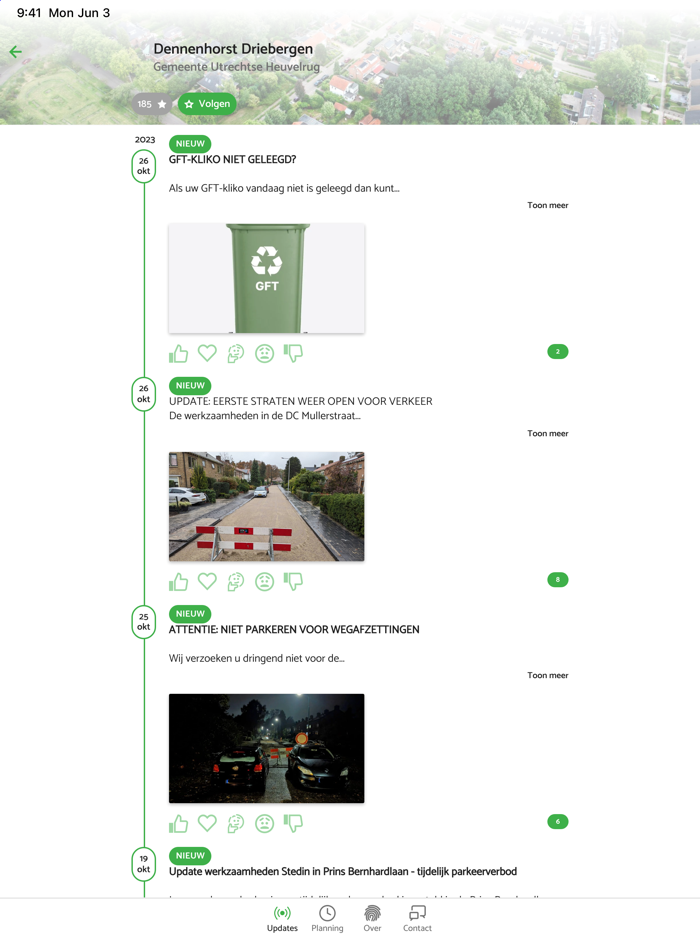Viewport: 700px width, 934px height.
Task: Open ATTENTIE: NIET PARKEREN title
Action: pyautogui.click(x=294, y=630)
